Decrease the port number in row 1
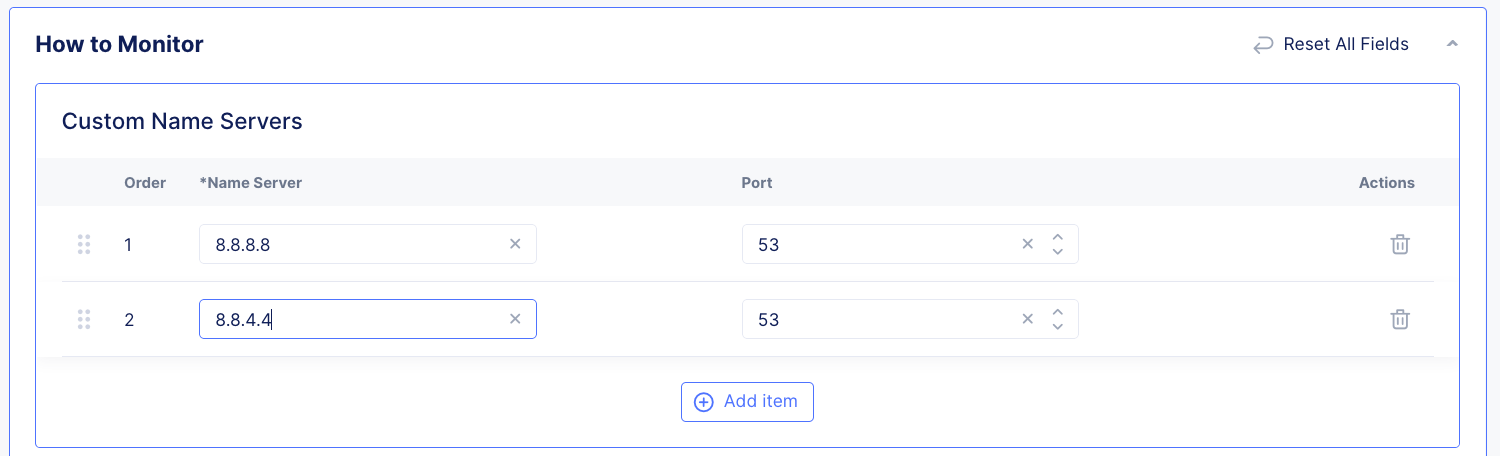 1057,251
